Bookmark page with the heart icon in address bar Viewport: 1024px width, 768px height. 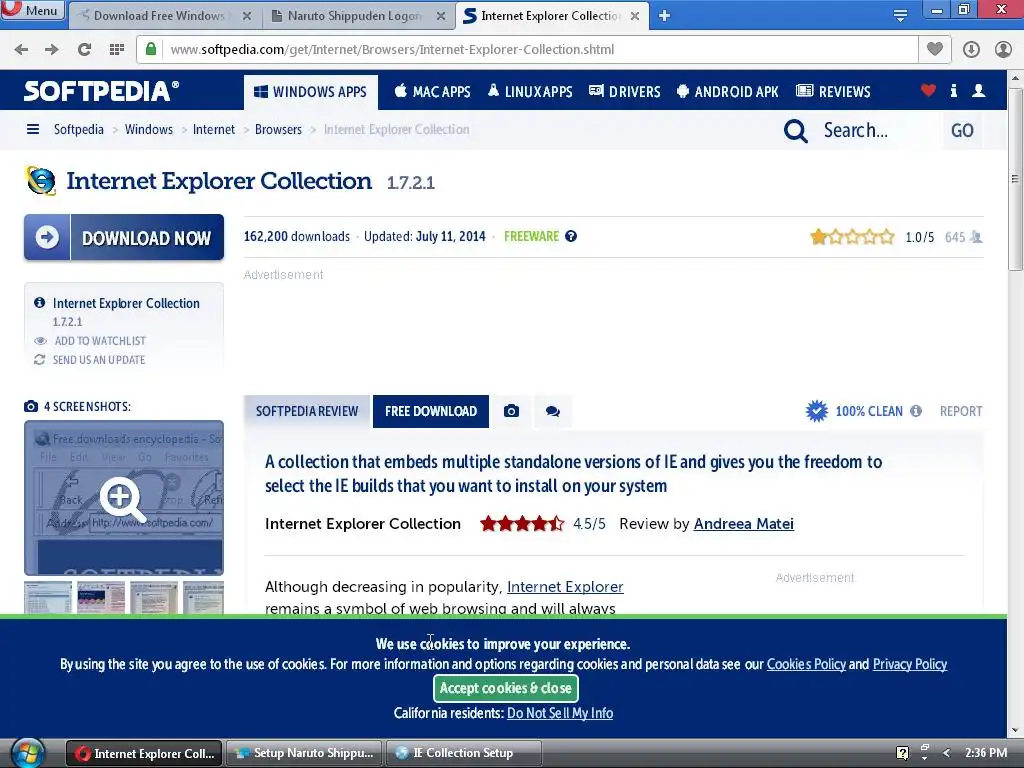935,49
